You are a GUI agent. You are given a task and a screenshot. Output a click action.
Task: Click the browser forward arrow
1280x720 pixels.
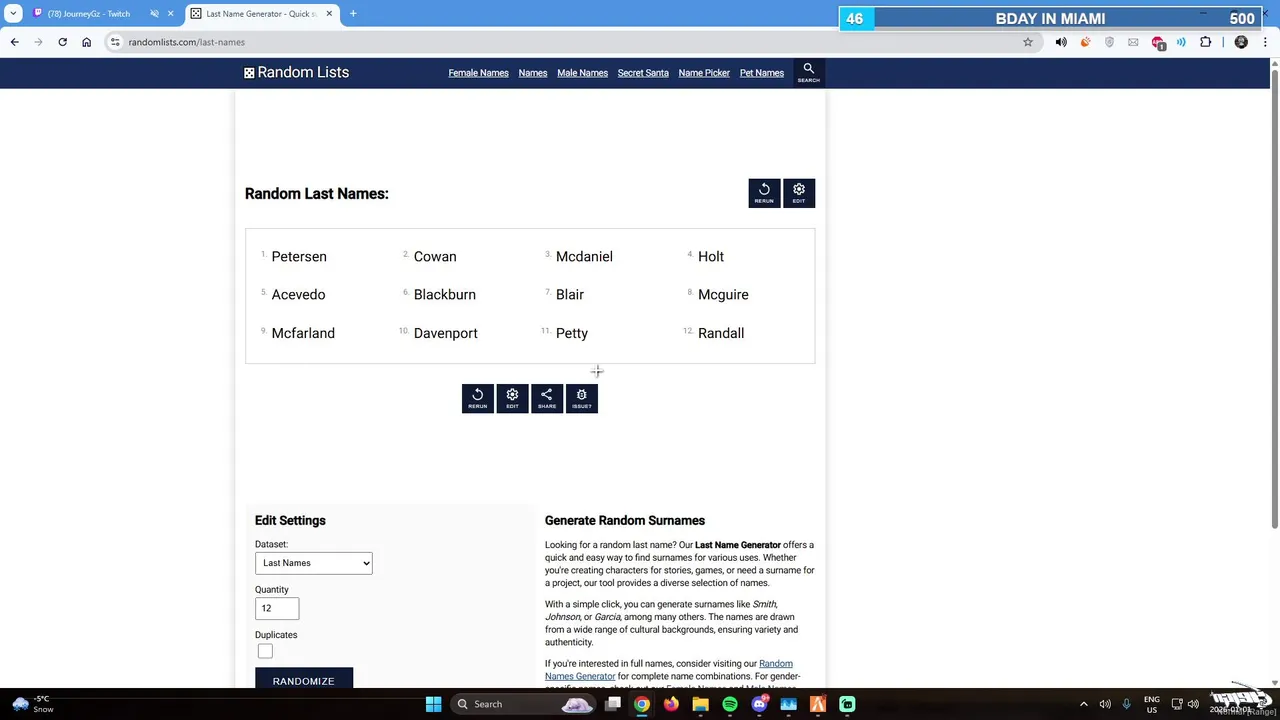click(x=38, y=42)
